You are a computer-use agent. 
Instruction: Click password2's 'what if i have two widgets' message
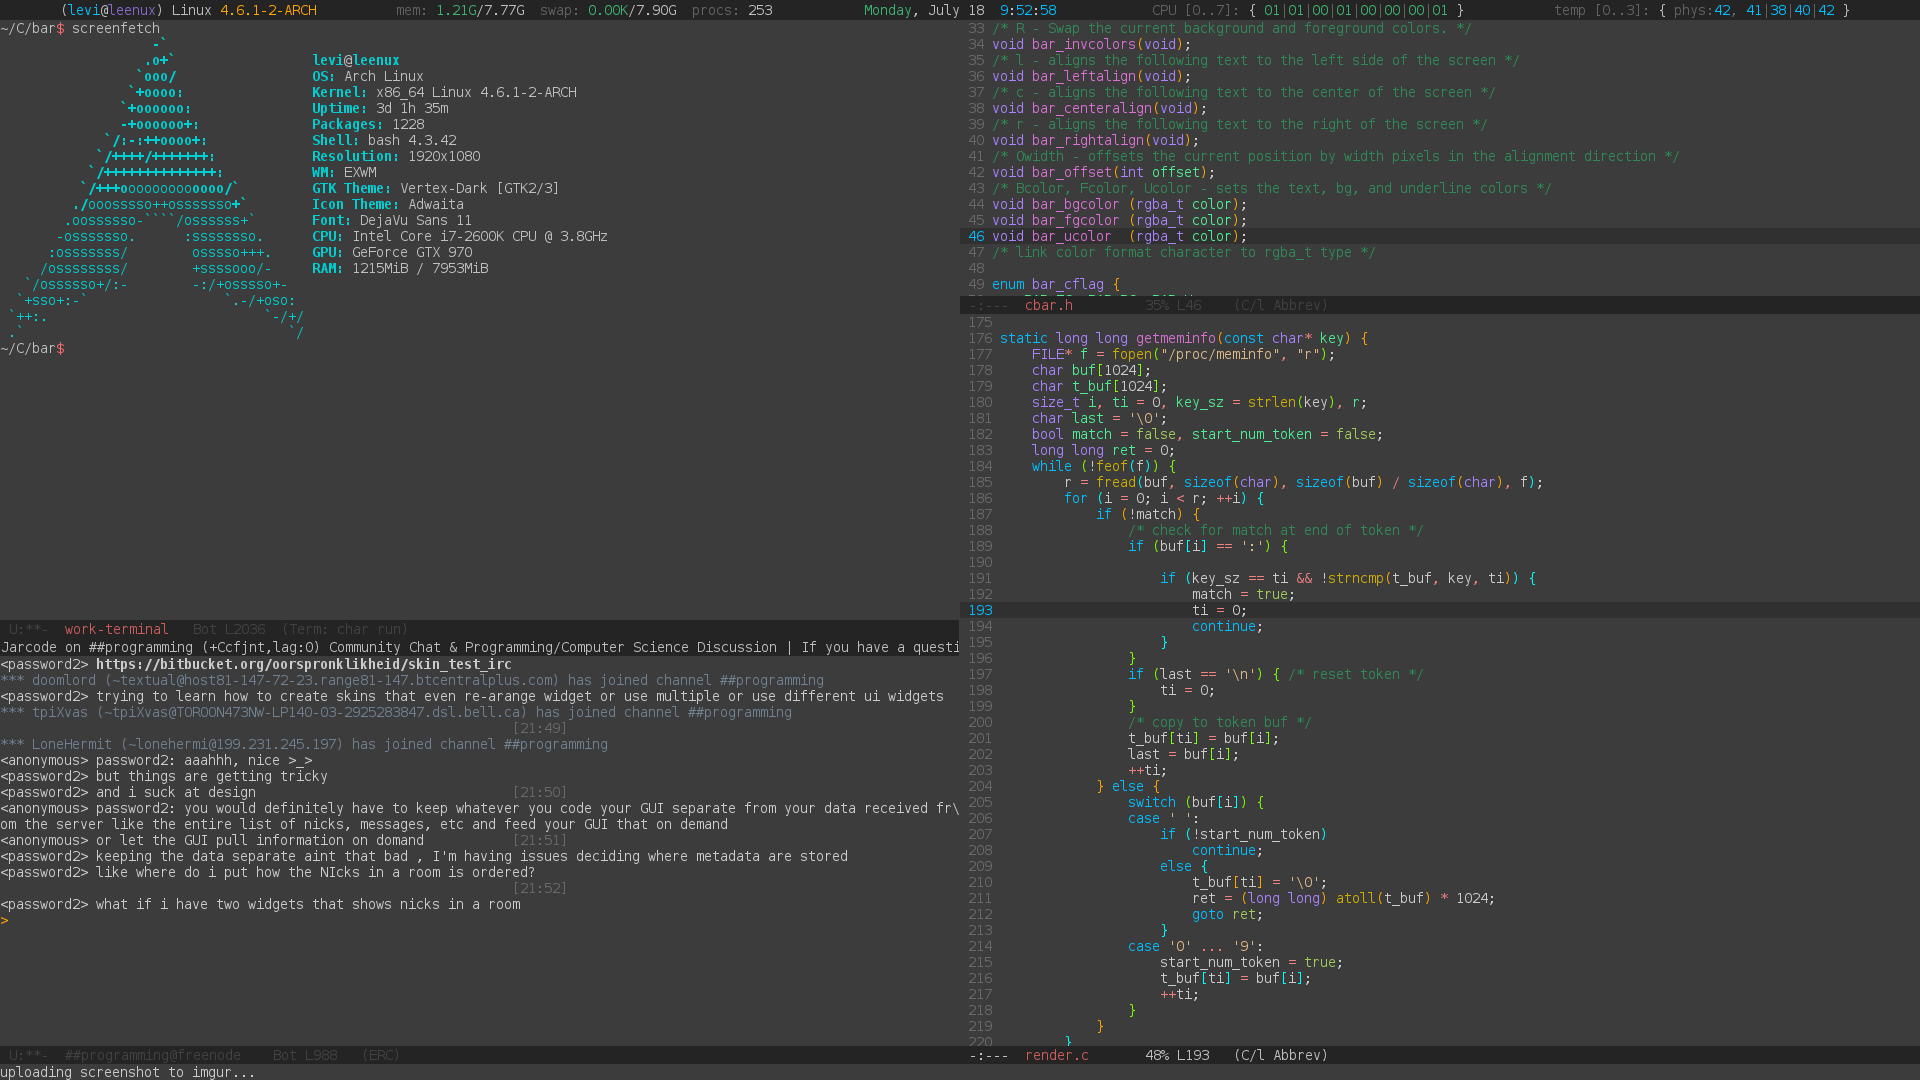(x=260, y=904)
